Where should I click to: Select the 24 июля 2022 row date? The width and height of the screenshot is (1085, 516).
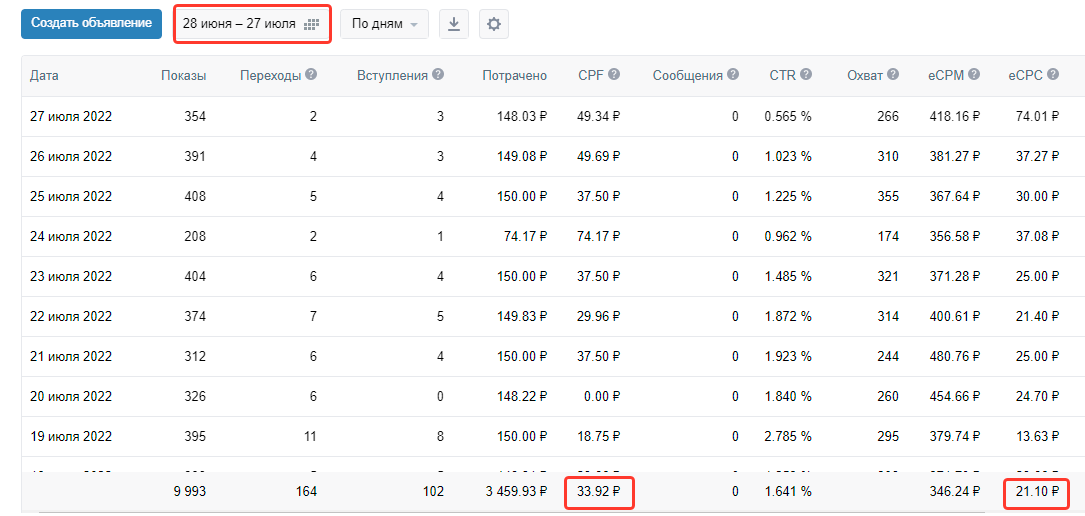pos(71,236)
